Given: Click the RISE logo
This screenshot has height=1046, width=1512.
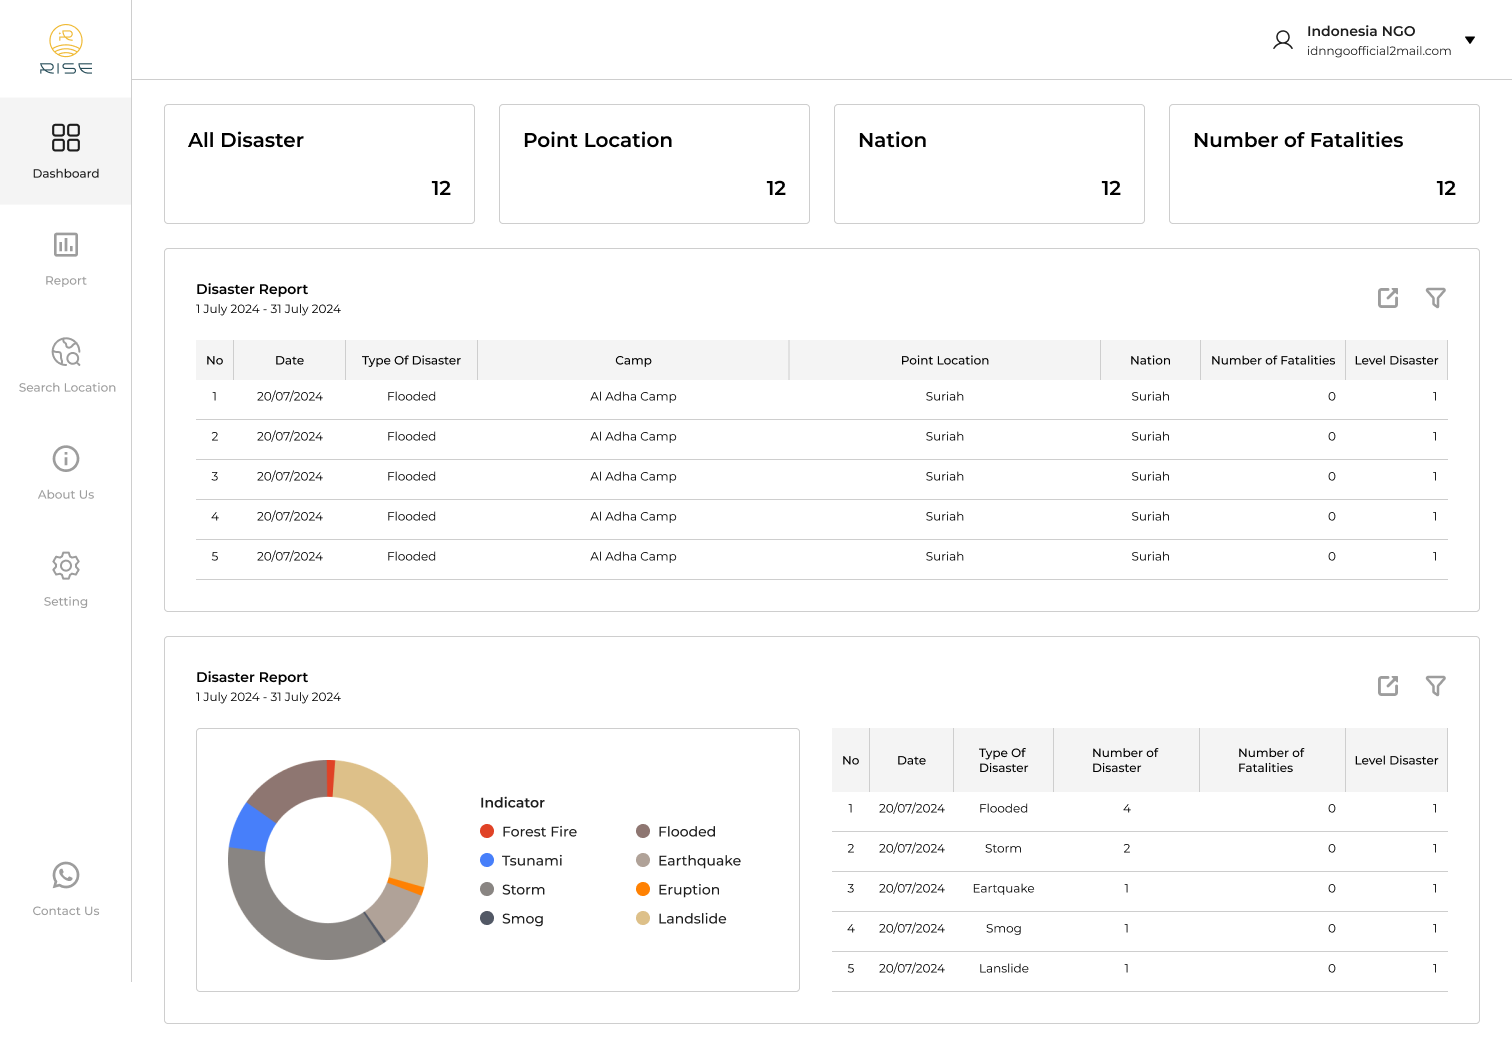Looking at the screenshot, I should coord(66,50).
